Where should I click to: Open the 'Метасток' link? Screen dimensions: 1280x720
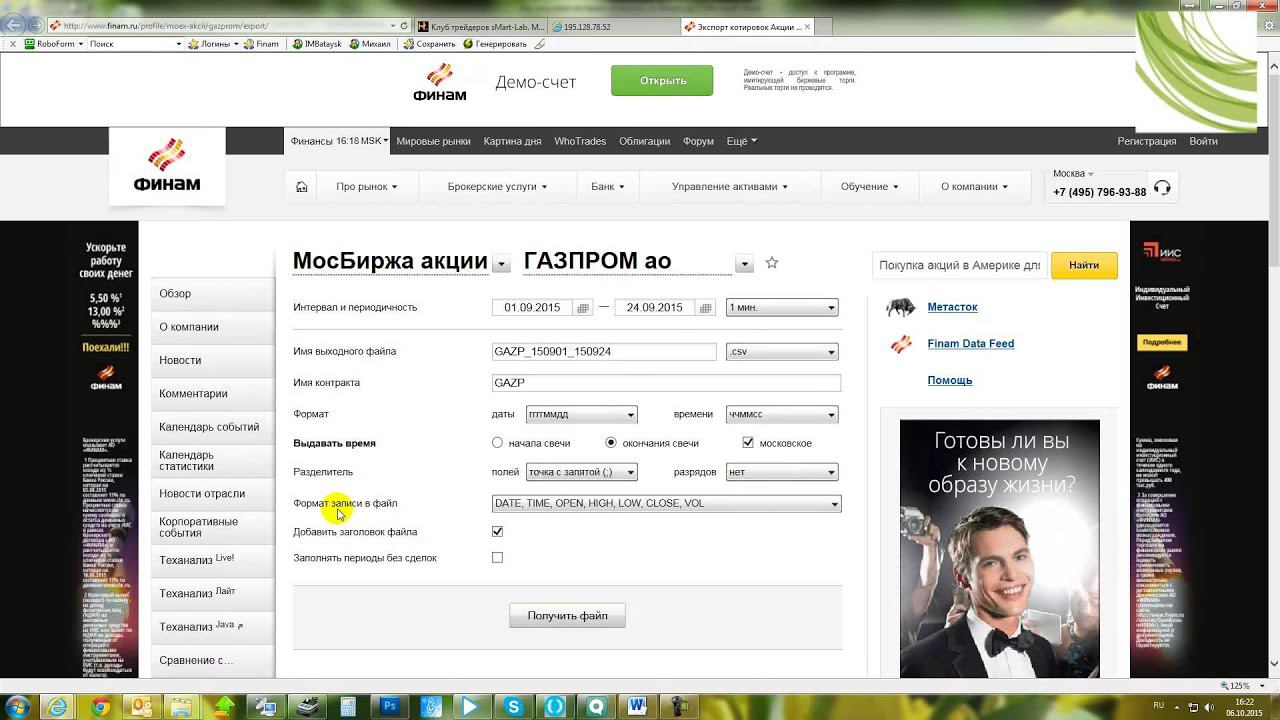click(952, 307)
